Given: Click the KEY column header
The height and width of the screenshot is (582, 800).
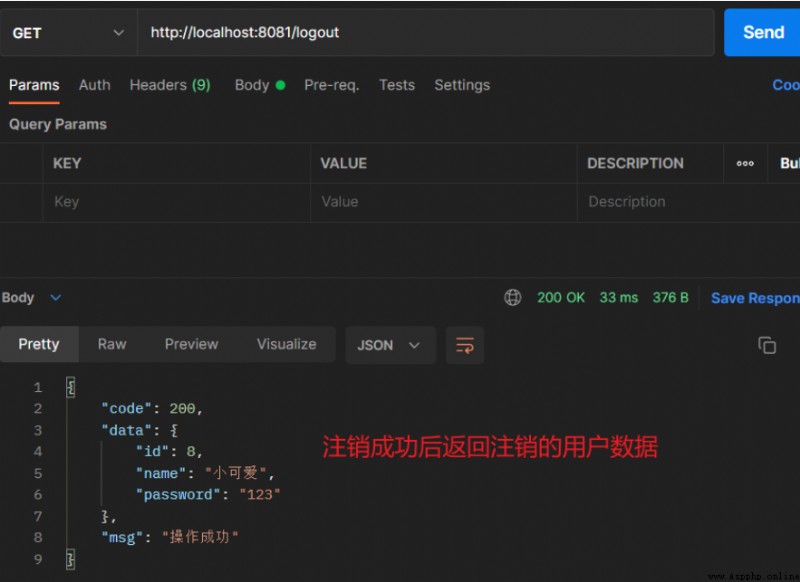Looking at the screenshot, I should [67, 163].
